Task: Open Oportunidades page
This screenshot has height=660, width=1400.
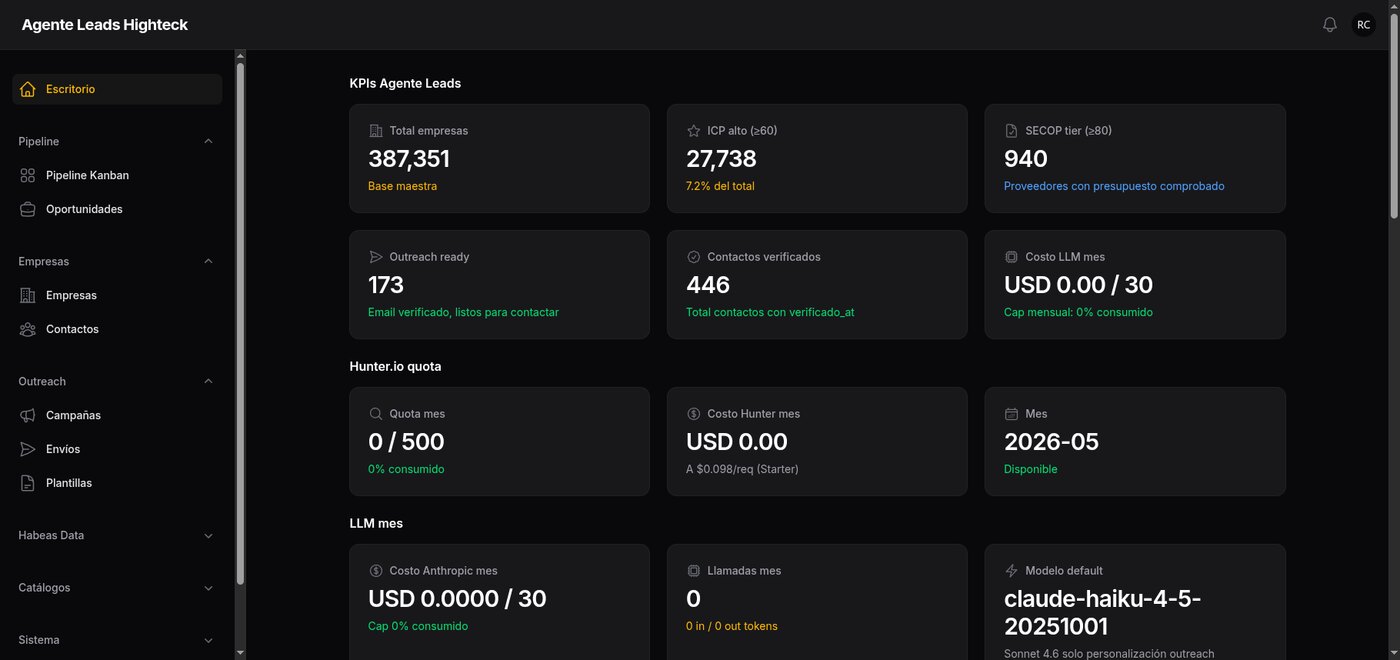Action: [x=117, y=209]
